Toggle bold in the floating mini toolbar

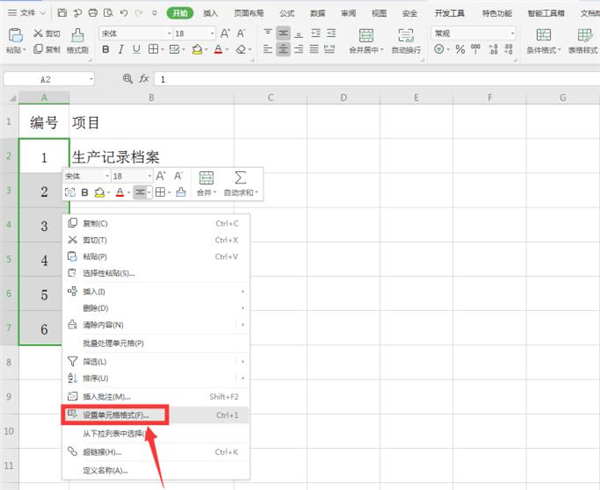click(x=85, y=192)
